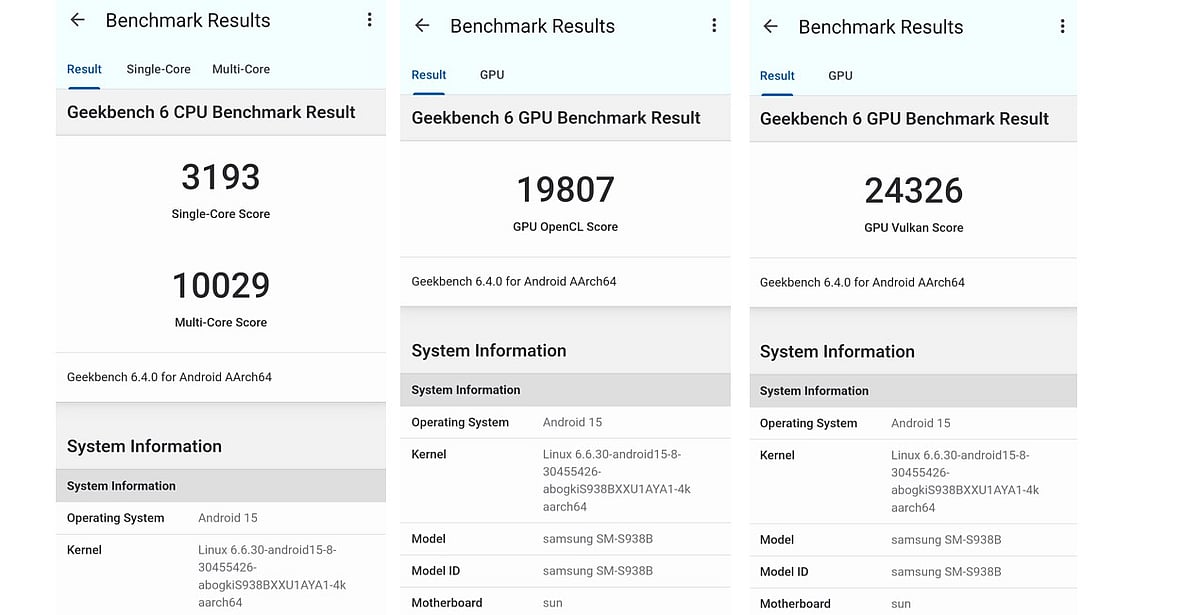
Task: Switch to the Single-Core tab
Action: click(x=158, y=69)
